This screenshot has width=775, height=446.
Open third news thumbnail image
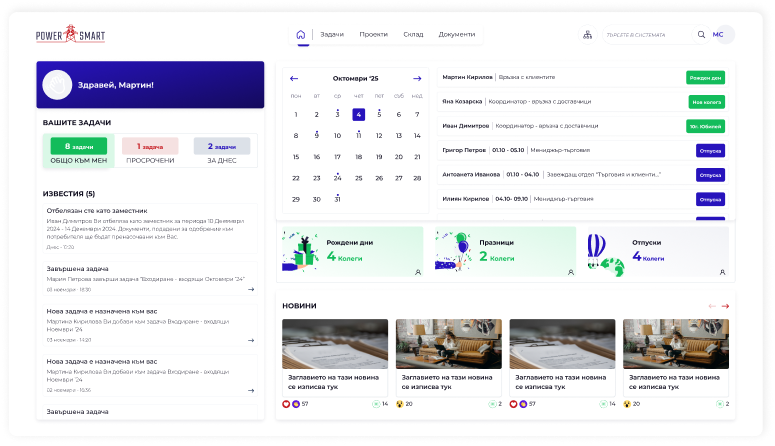tap(562, 344)
